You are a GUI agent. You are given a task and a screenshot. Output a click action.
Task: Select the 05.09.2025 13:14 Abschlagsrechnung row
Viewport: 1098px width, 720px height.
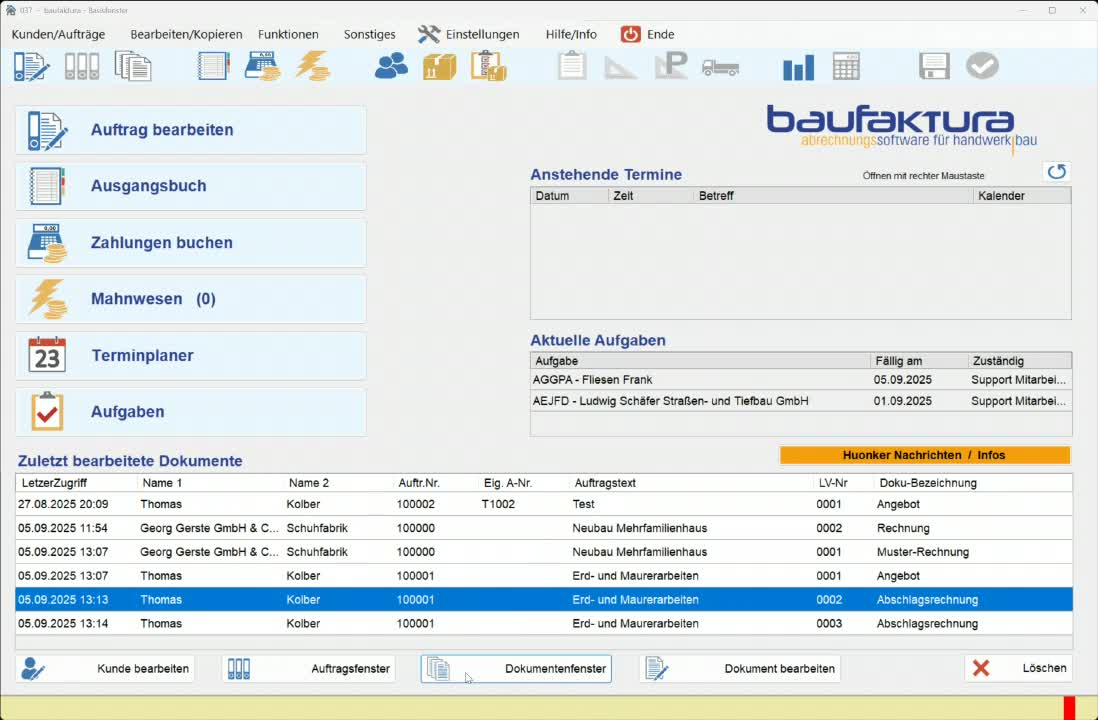543,623
